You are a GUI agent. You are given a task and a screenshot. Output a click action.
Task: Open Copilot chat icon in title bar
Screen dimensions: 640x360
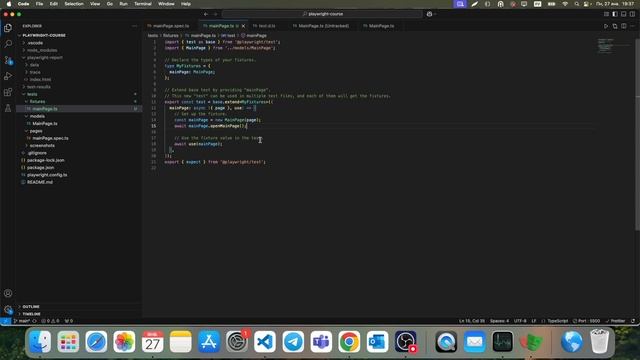pos(429,14)
